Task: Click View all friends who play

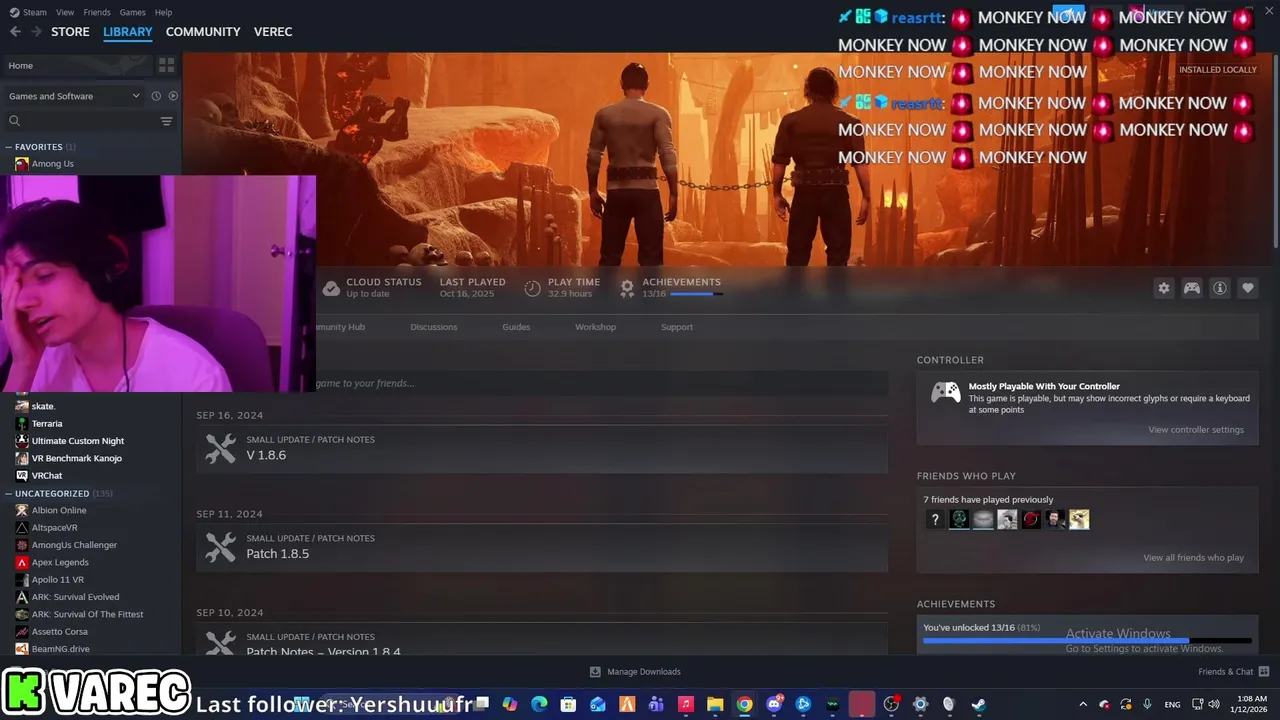Action: coord(1194,558)
